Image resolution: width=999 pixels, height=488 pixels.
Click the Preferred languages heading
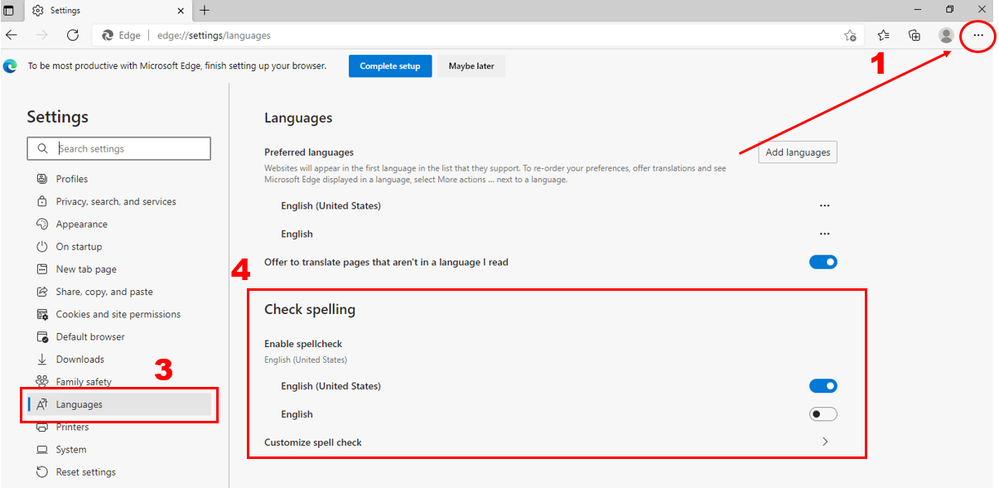(309, 152)
